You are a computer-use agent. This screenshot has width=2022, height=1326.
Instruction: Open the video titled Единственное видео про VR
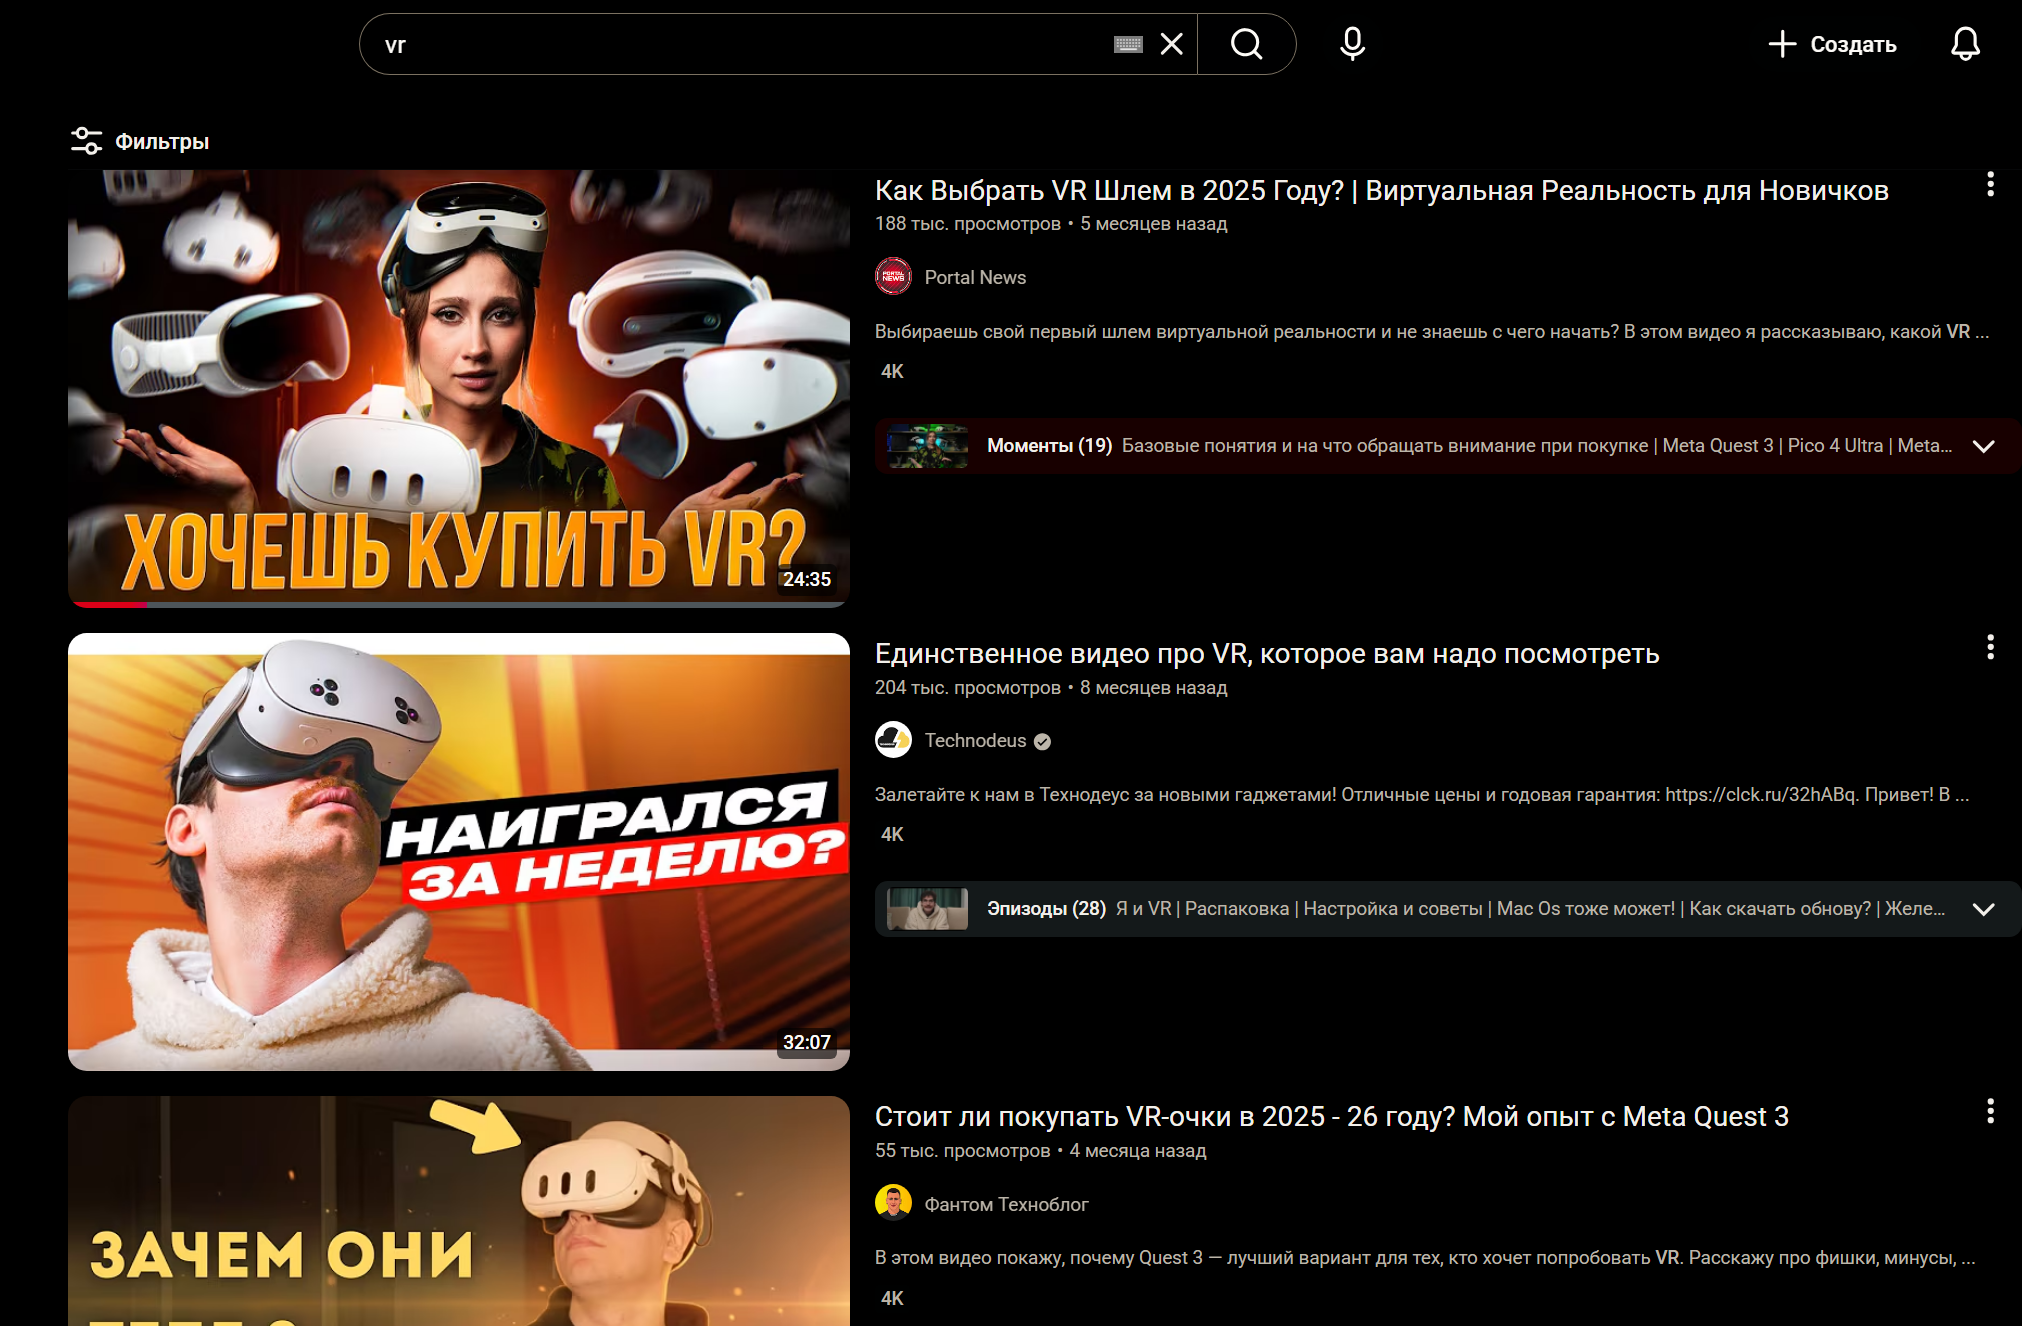pos(1266,654)
